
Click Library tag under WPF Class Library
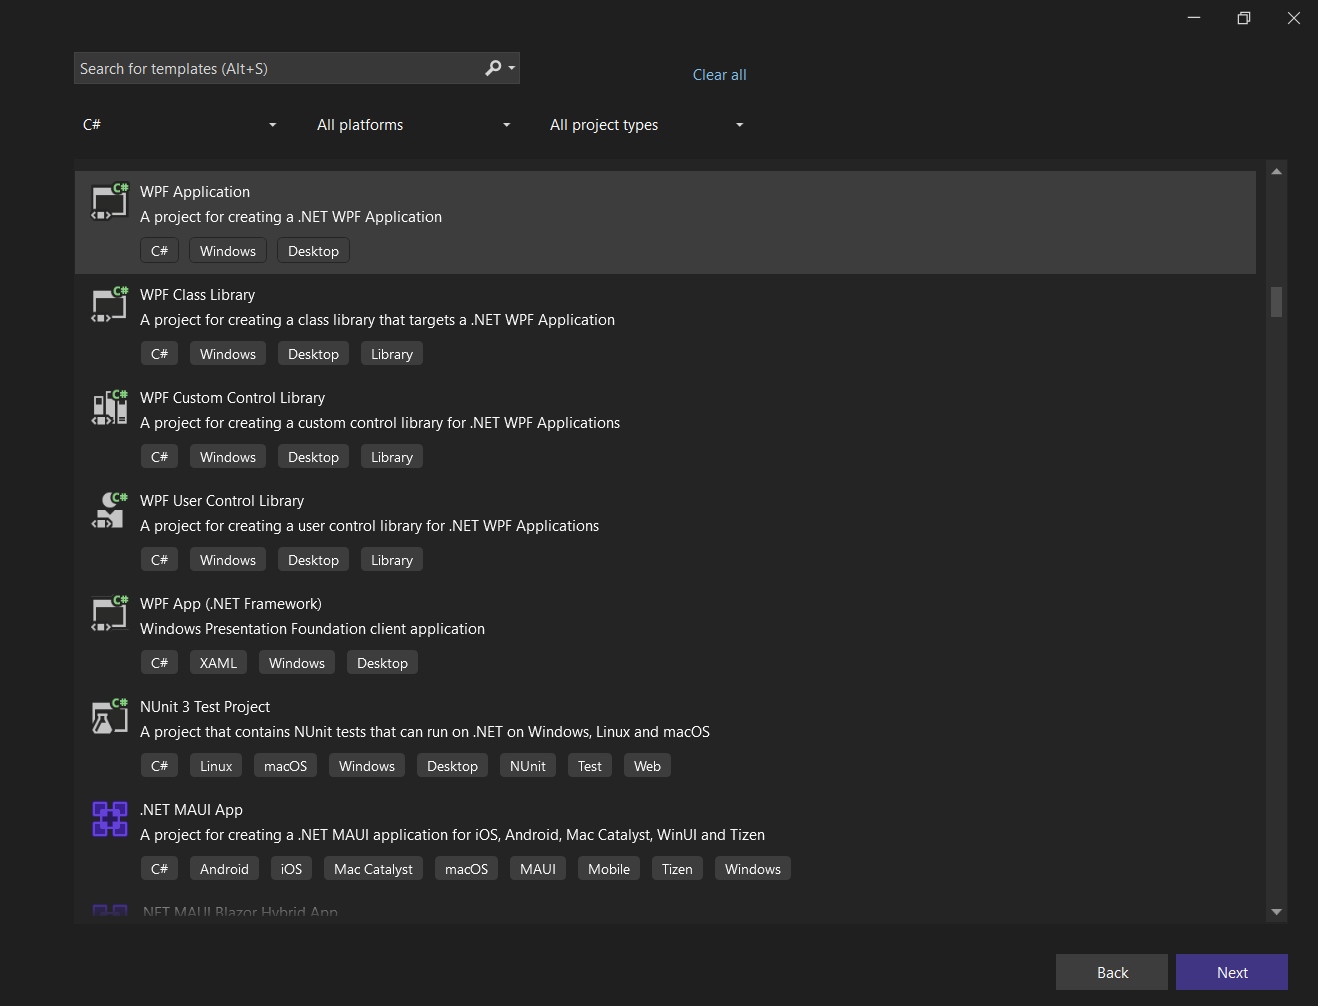392,354
